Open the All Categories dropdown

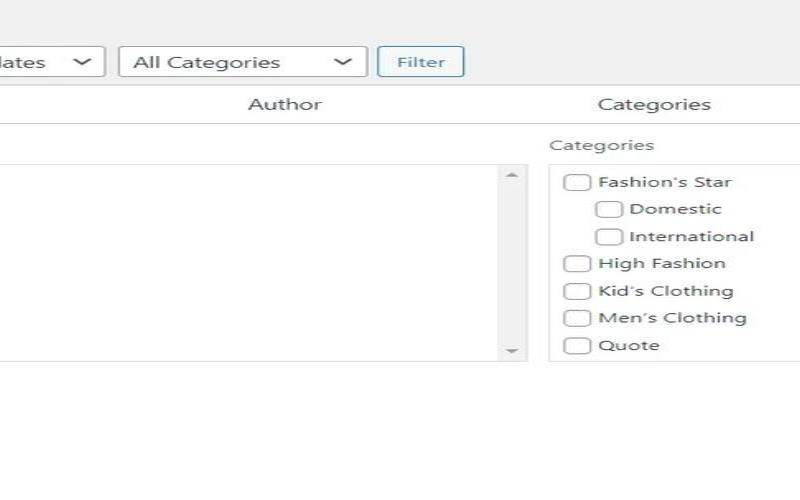tap(242, 62)
